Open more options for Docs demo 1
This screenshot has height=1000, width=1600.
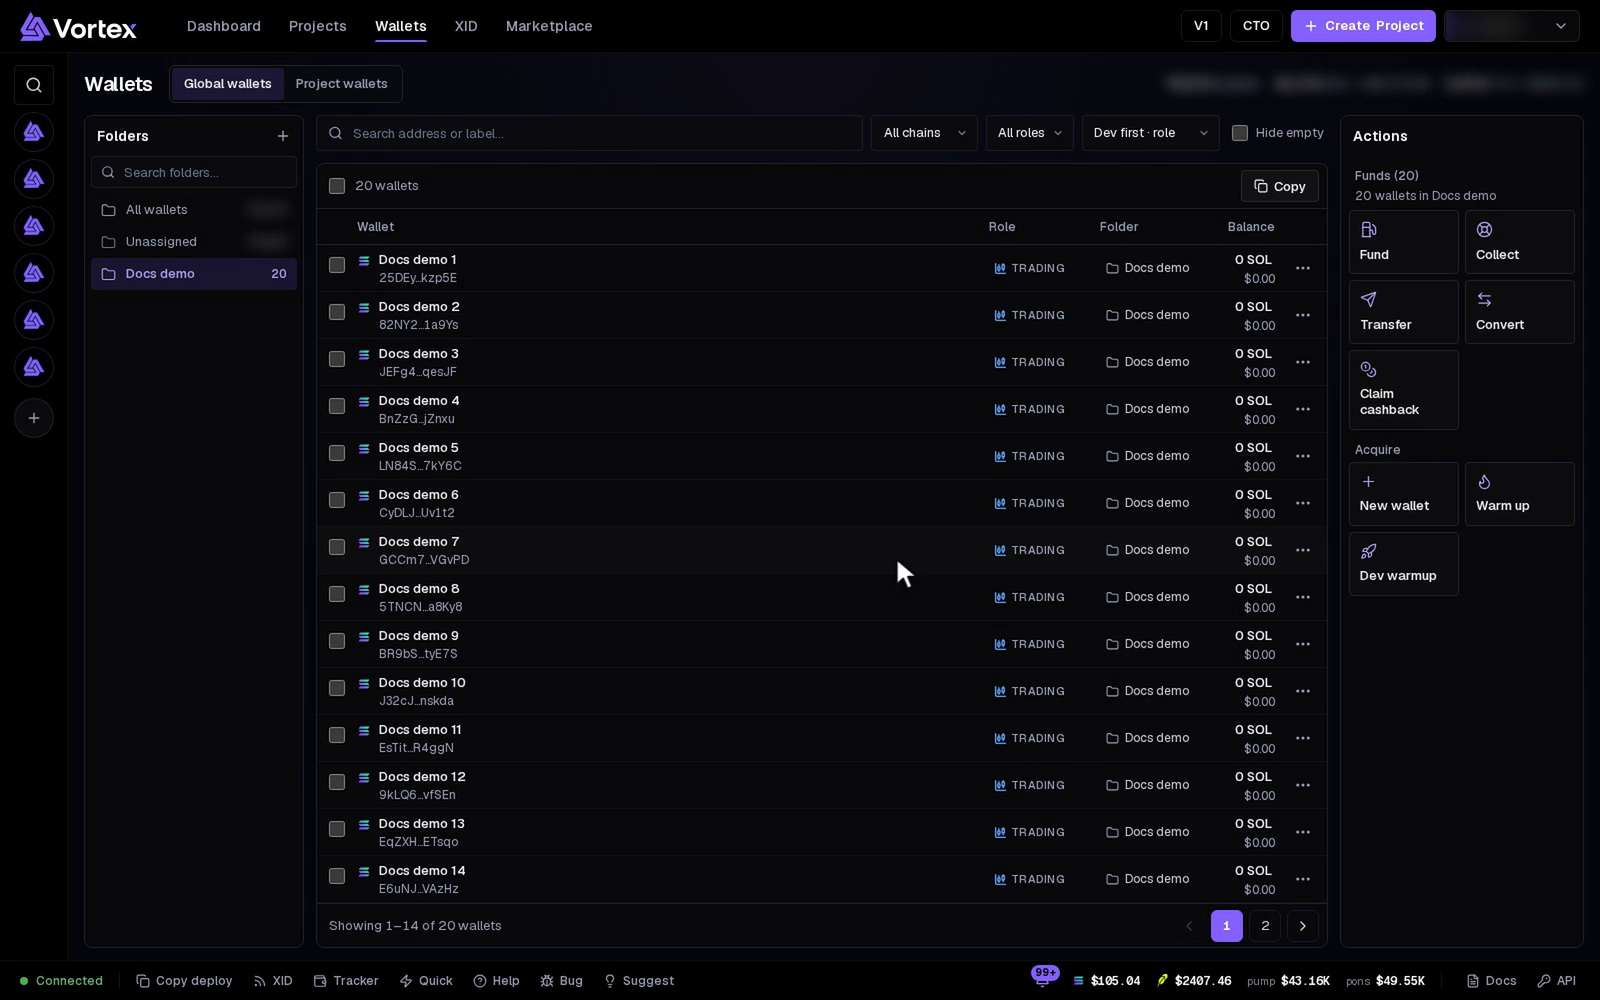pos(1302,268)
